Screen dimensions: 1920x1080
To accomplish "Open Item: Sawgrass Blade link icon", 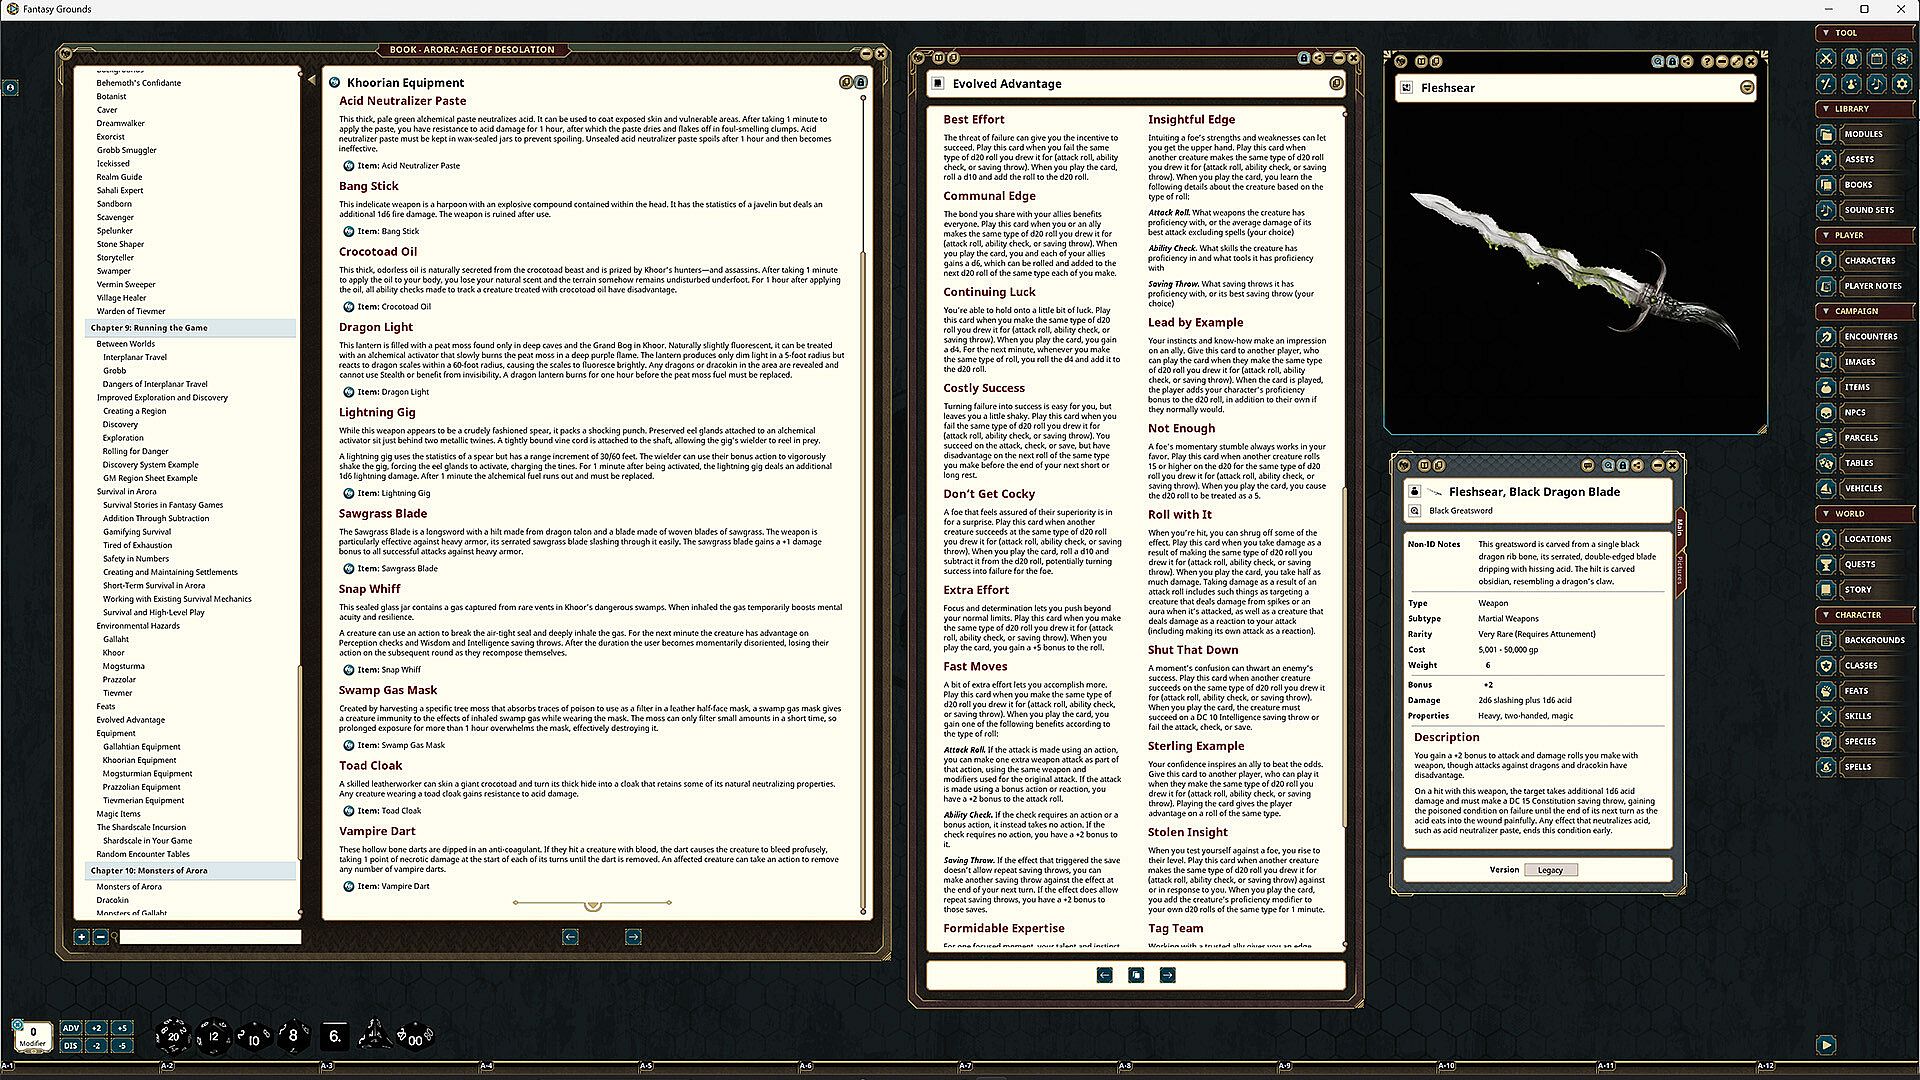I will [348, 568].
